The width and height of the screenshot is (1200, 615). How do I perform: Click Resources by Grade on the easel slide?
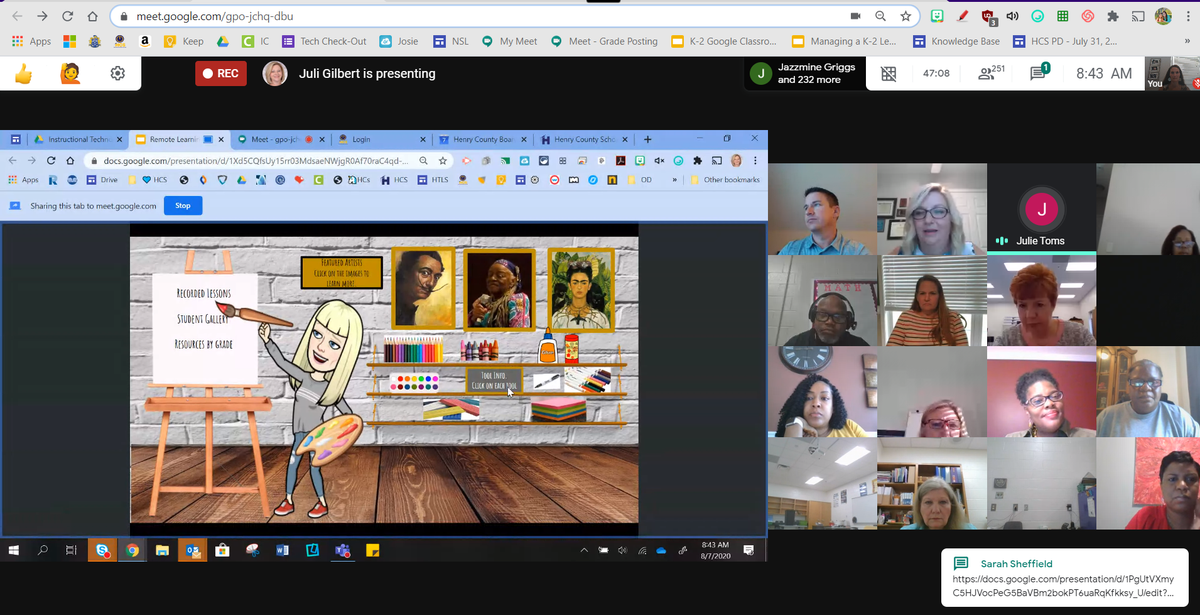point(203,343)
